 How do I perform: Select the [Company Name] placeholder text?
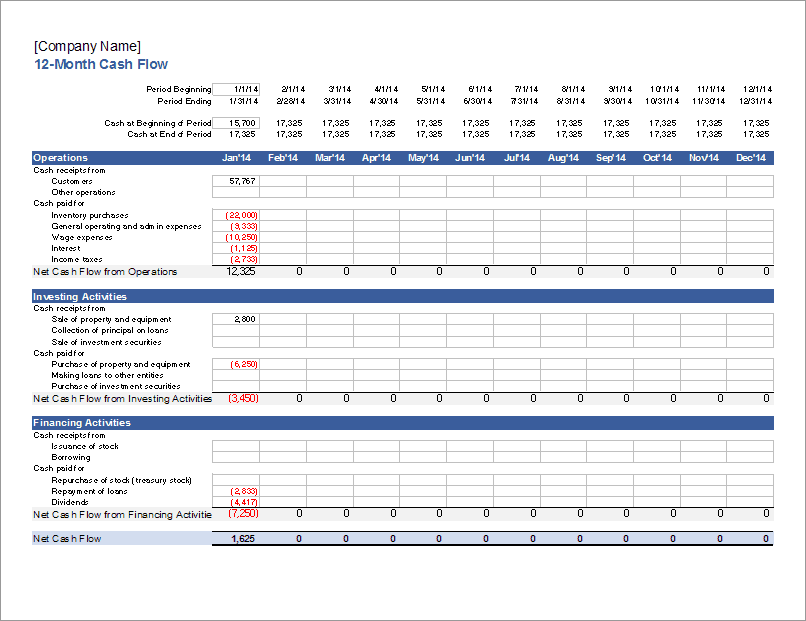pyautogui.click(x=86, y=46)
